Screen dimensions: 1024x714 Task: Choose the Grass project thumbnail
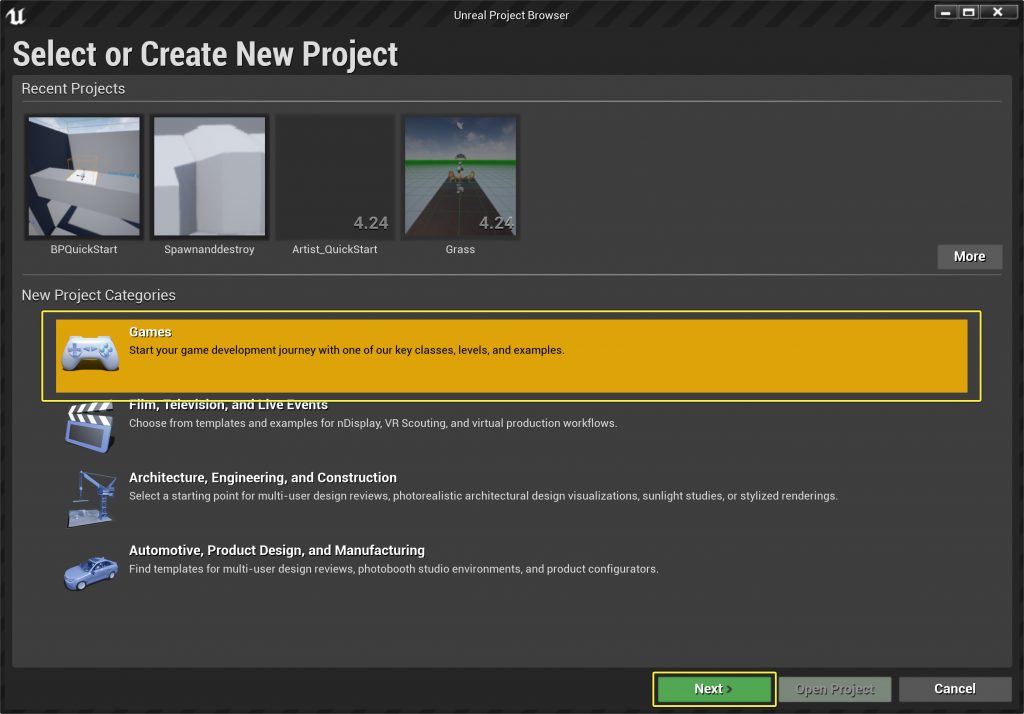460,177
